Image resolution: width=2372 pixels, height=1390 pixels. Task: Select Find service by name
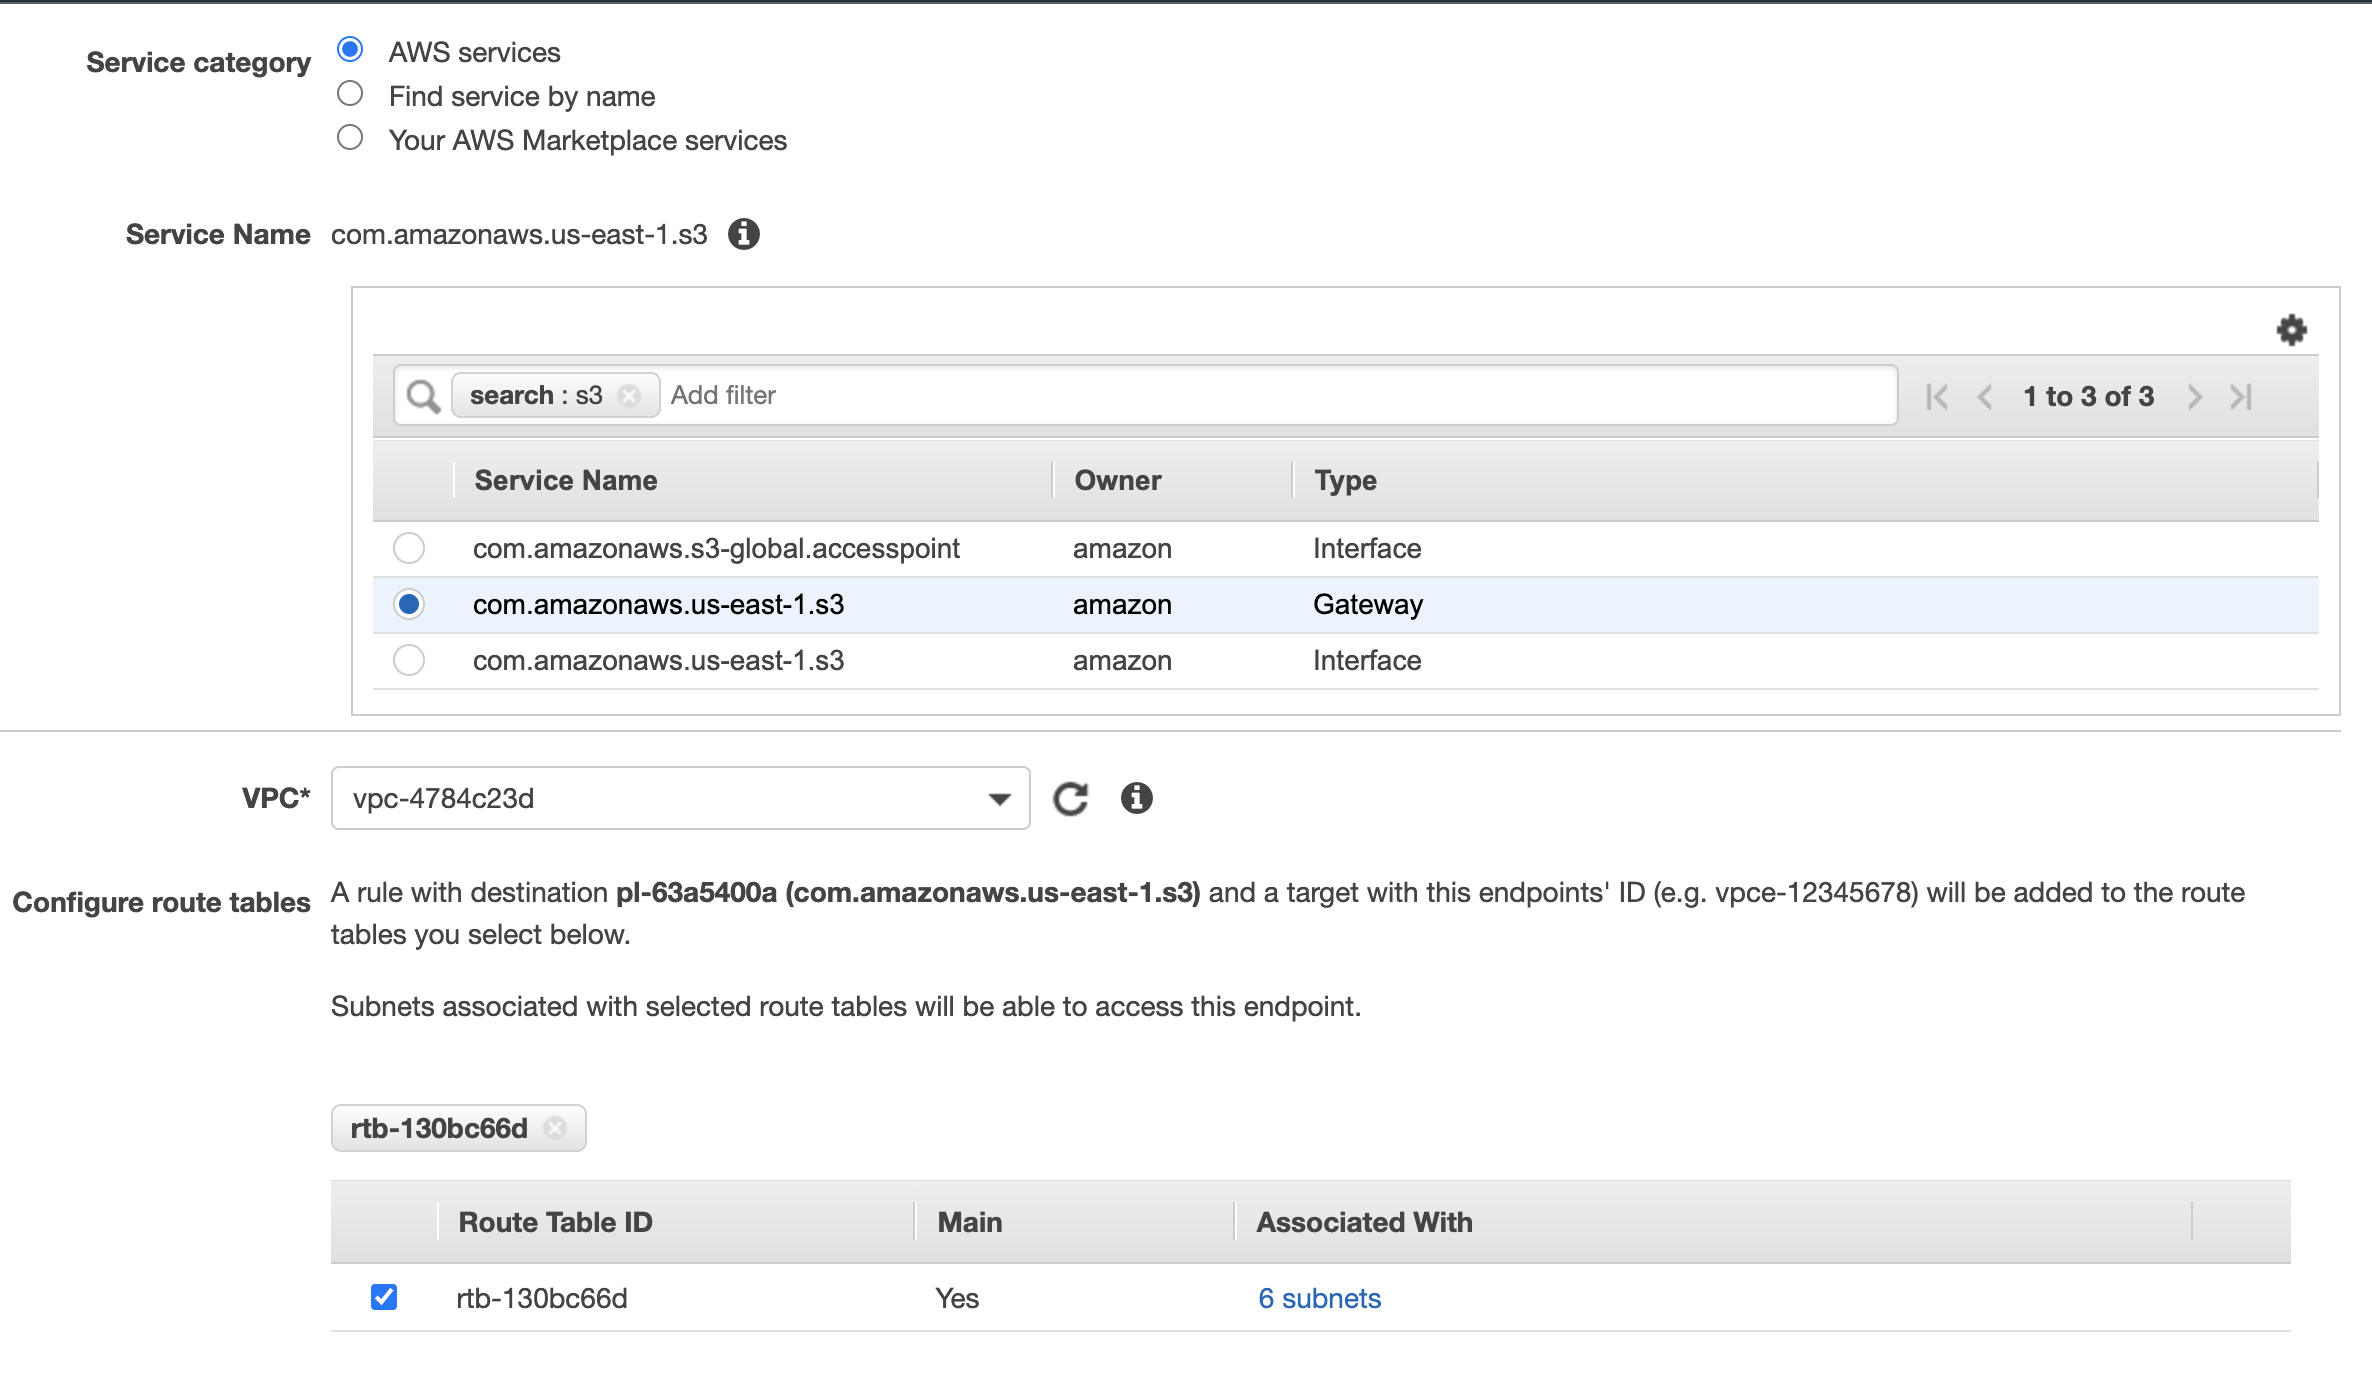(350, 92)
